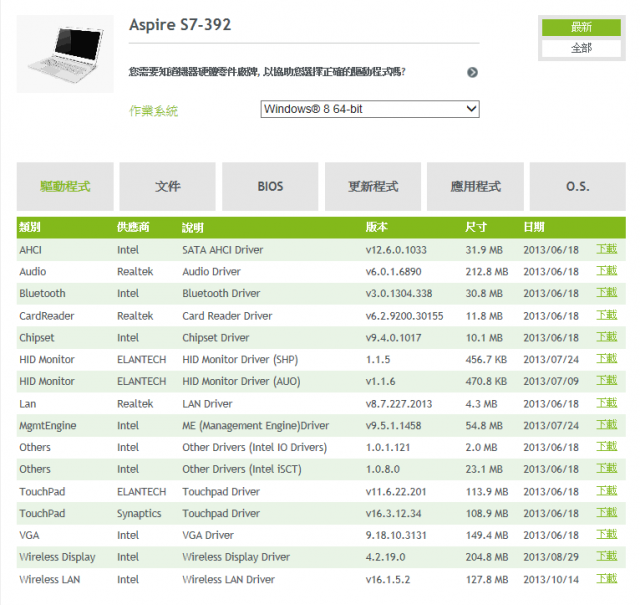640x605 pixels.
Task: Click version v6.0.1.6890
Action: tap(393, 272)
